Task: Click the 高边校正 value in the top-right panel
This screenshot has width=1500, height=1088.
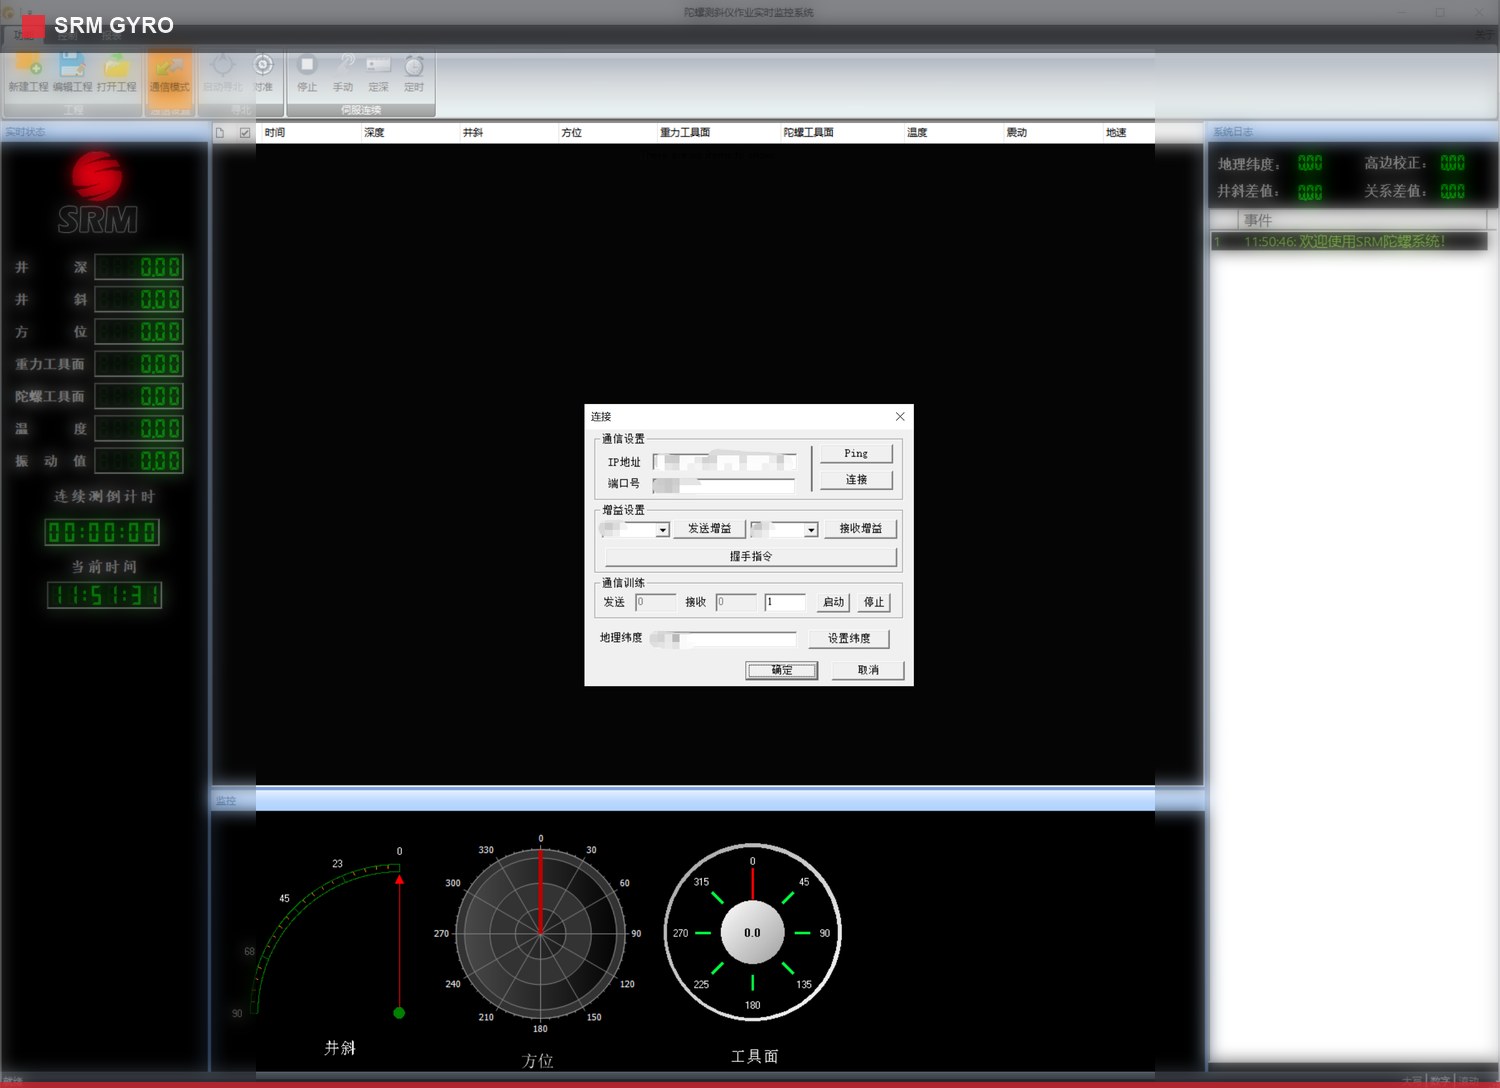Action: tap(1452, 163)
